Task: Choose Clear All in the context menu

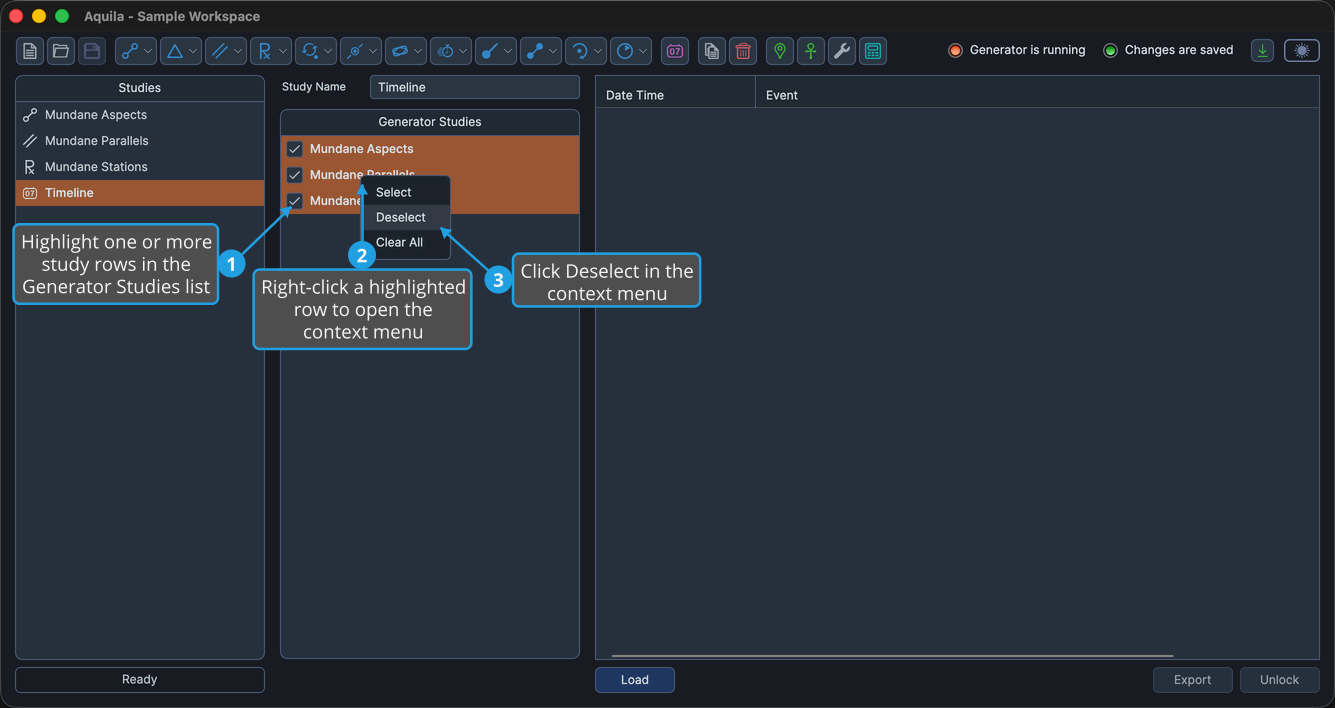Action: coord(406,242)
